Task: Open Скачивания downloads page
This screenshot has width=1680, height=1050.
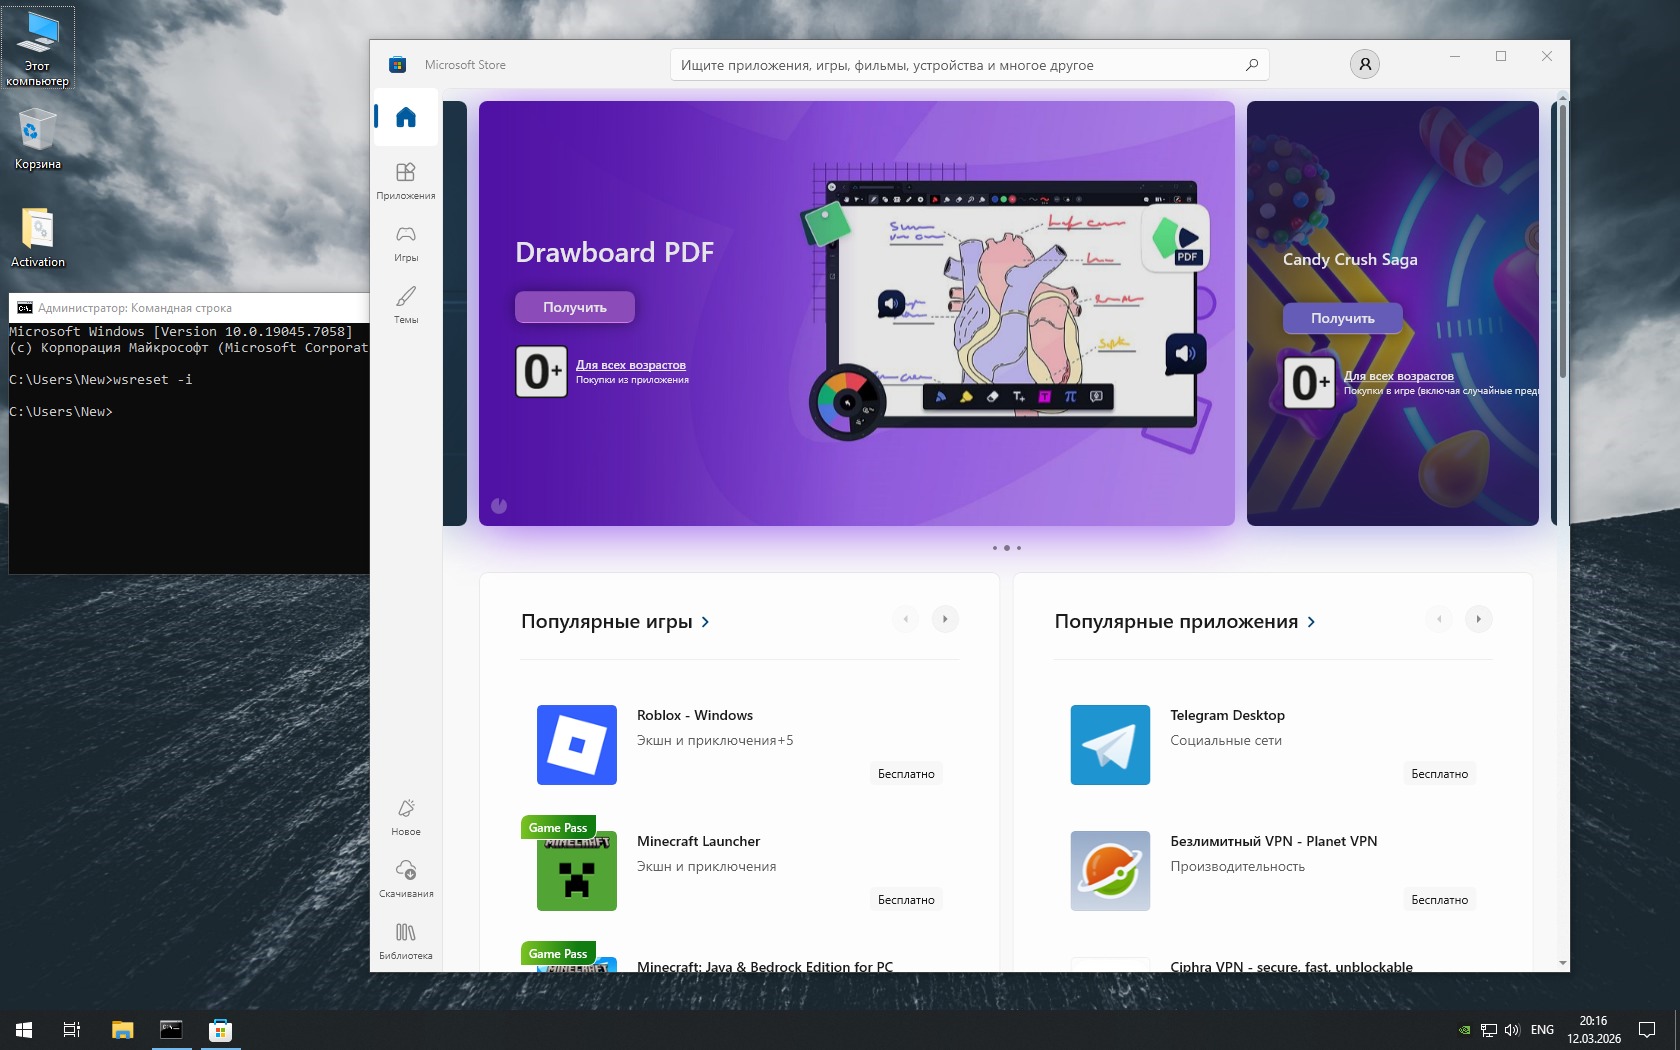Action: [405, 878]
